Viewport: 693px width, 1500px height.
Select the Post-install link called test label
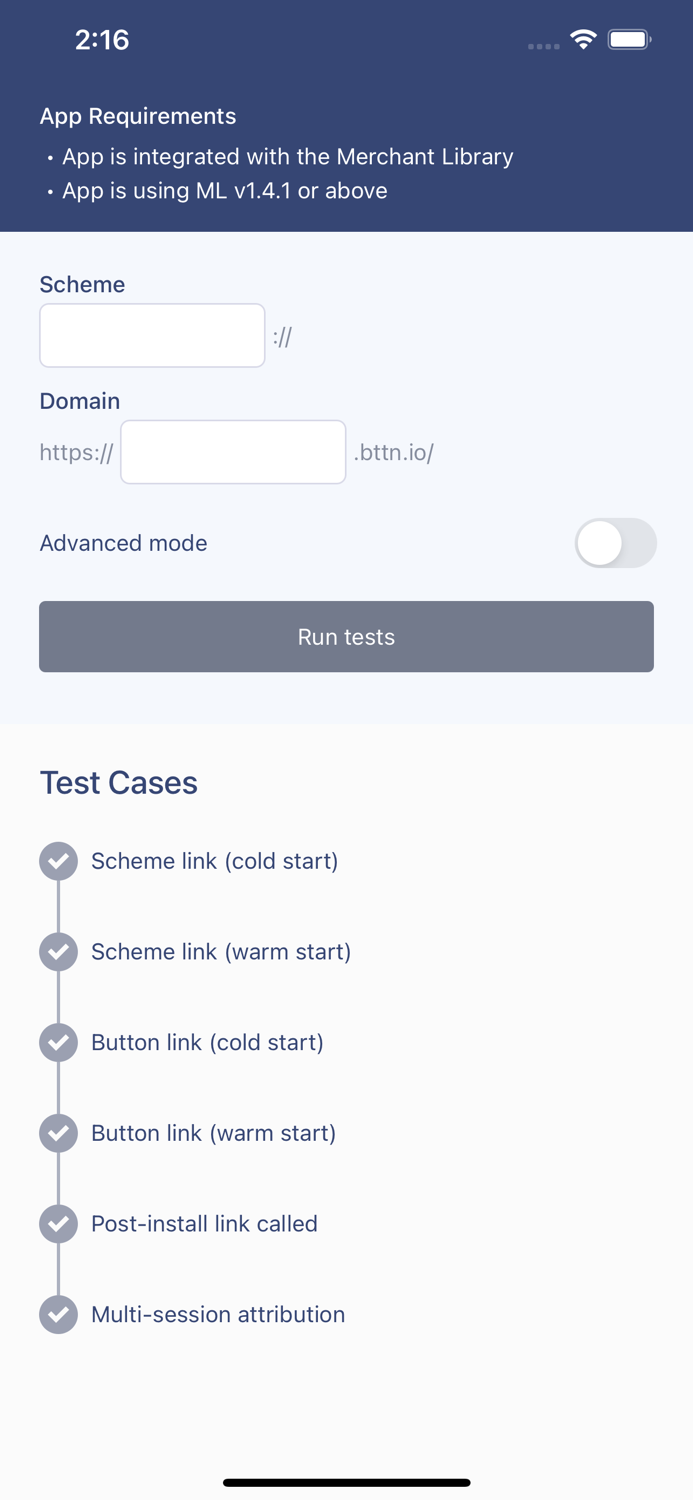pos(204,1223)
